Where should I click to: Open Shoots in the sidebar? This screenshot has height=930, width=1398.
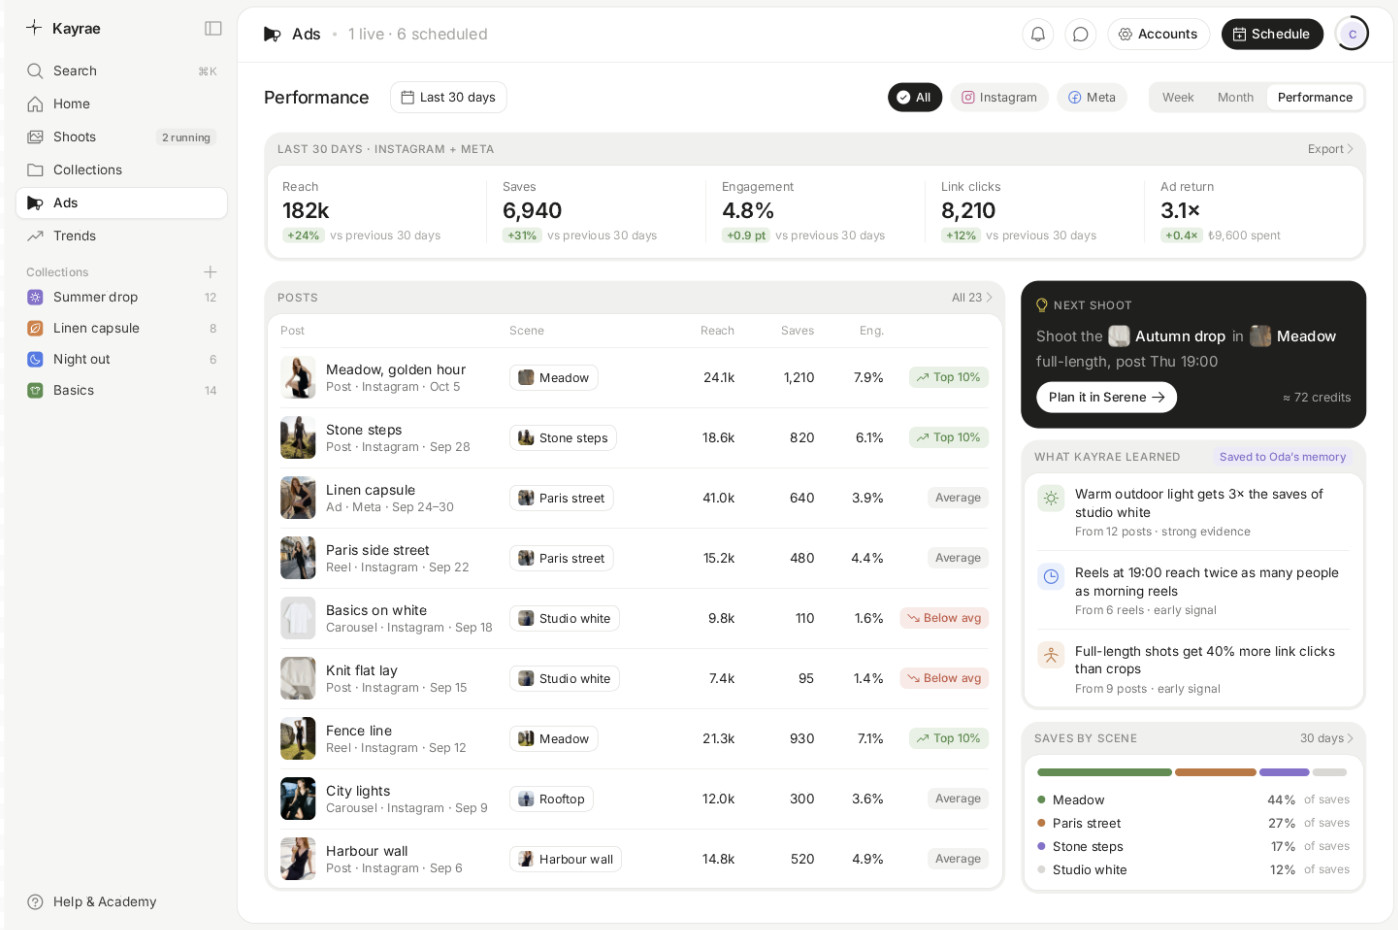pyautogui.click(x=121, y=137)
